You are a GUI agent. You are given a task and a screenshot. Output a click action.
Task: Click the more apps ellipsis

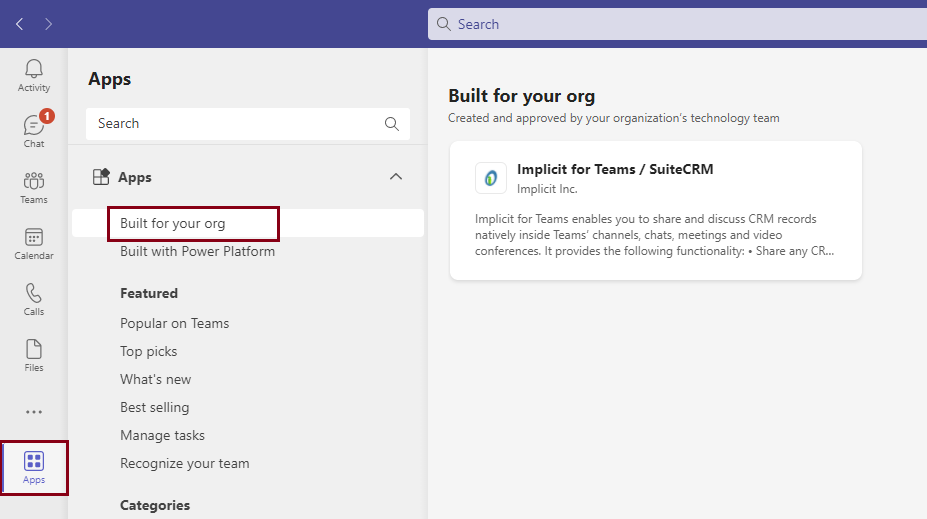(34, 412)
